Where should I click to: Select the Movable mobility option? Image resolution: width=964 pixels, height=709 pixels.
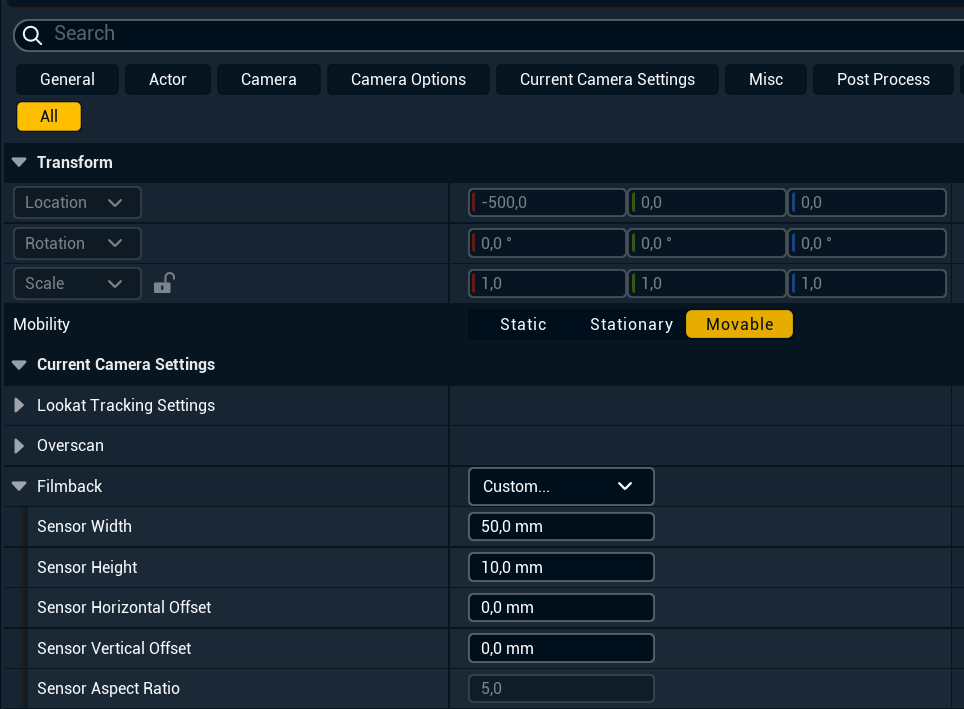(x=740, y=324)
